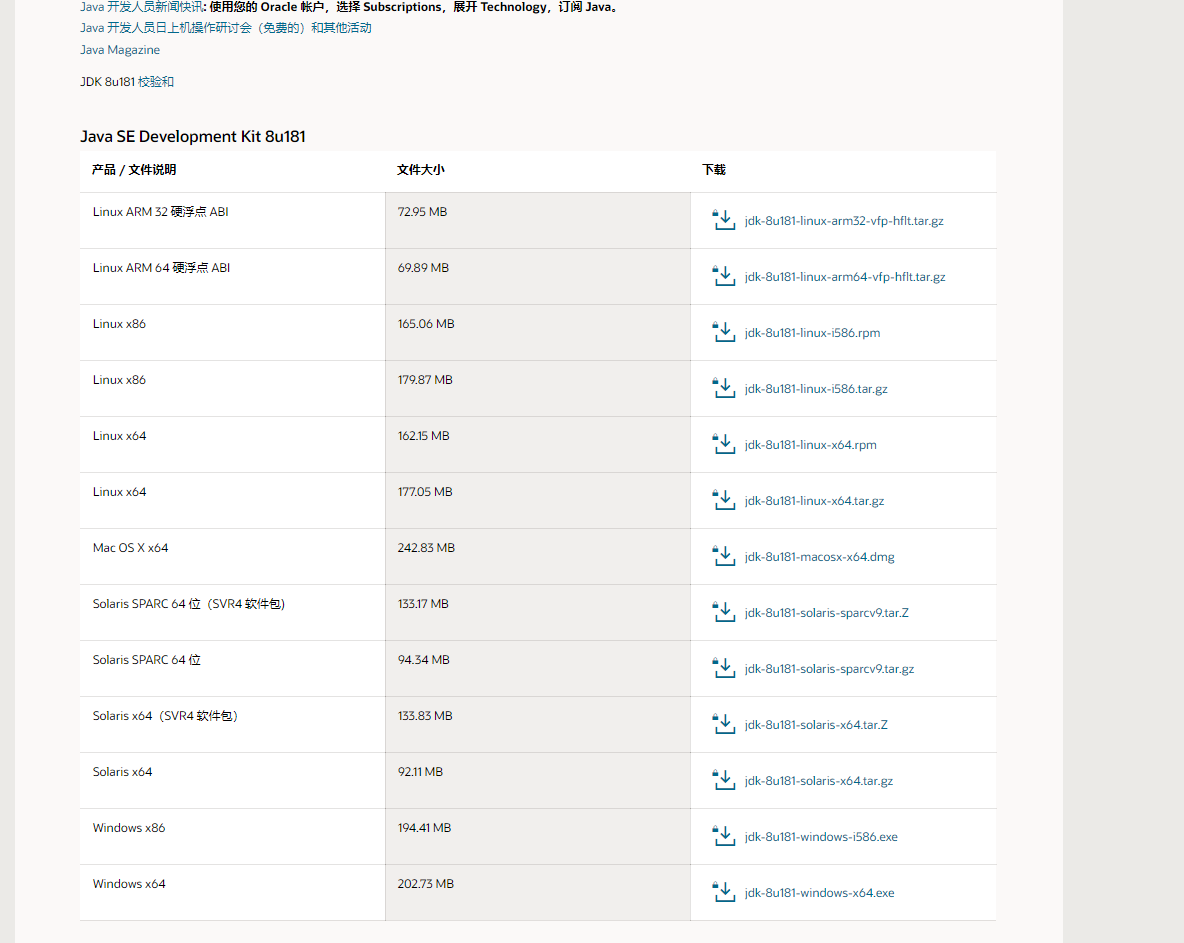Download jdk-8u181-windows-i586.exe link
The height and width of the screenshot is (943, 1184).
click(821, 837)
